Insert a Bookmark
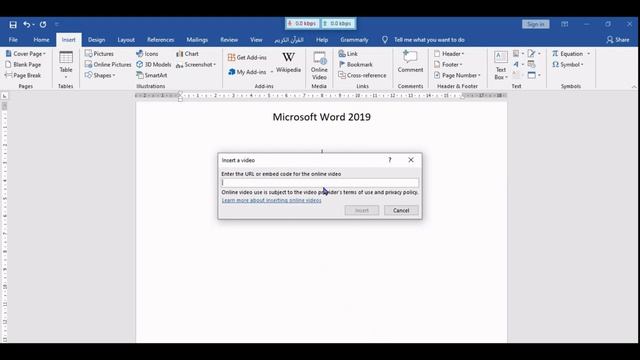640x360 pixels. click(356, 64)
